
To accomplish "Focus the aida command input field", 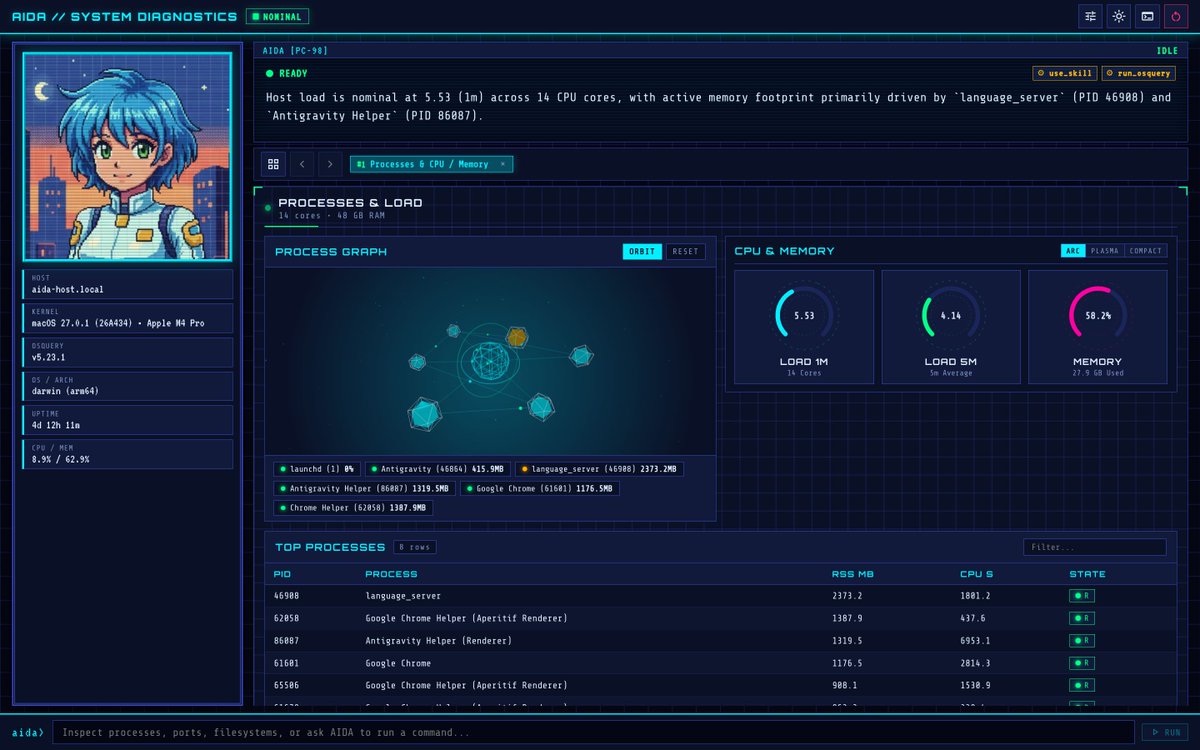I will click(594, 732).
